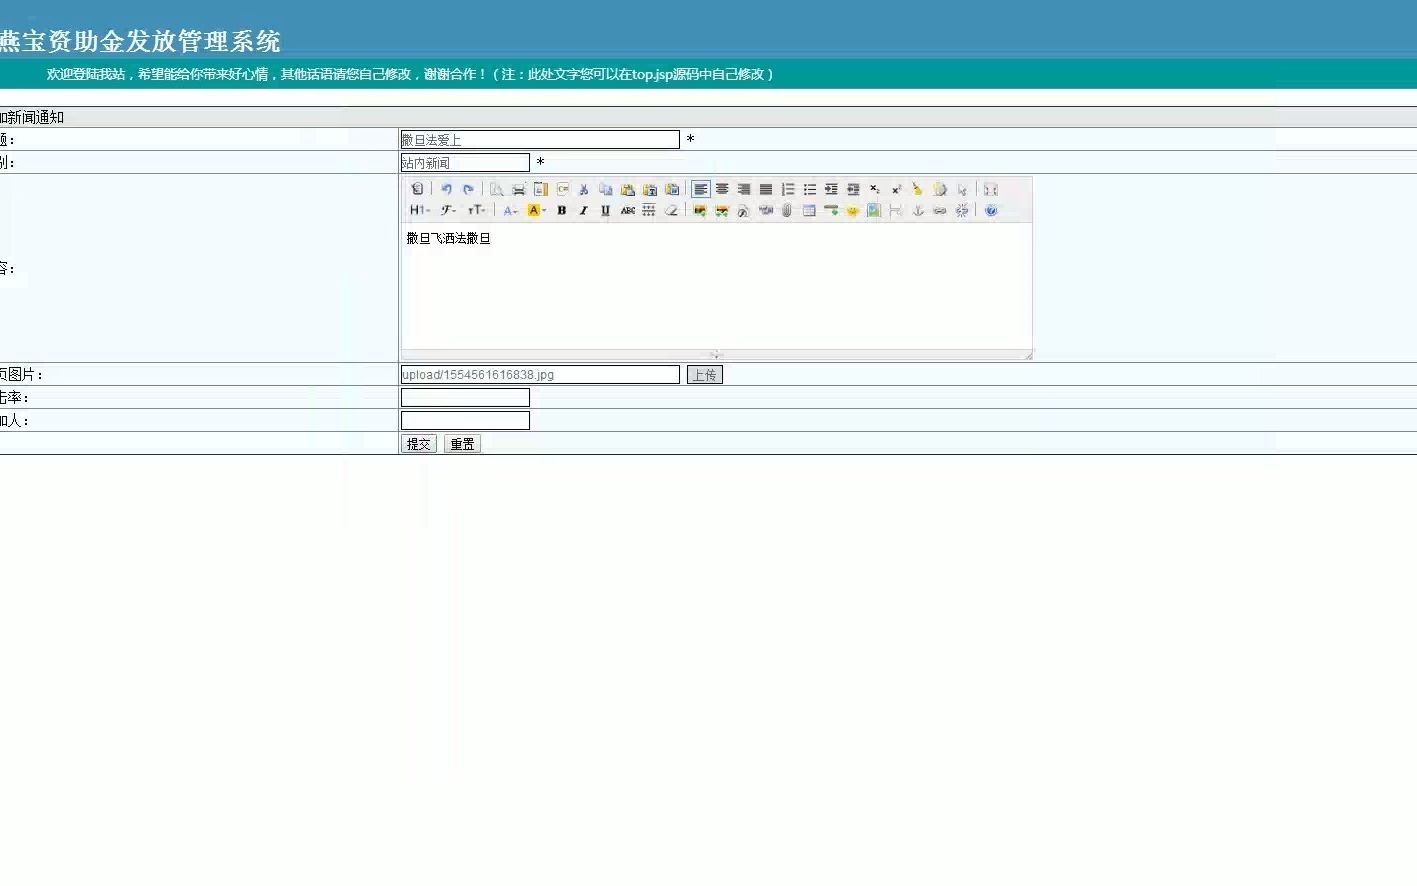
Task: Open the text color picker
Action: click(510, 210)
